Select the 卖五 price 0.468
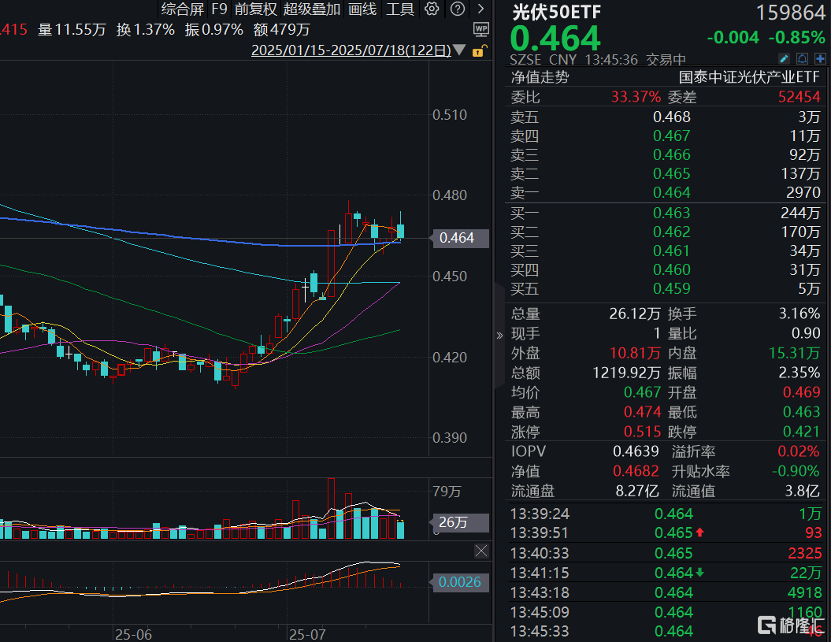This screenshot has height=642, width=832. point(672,117)
